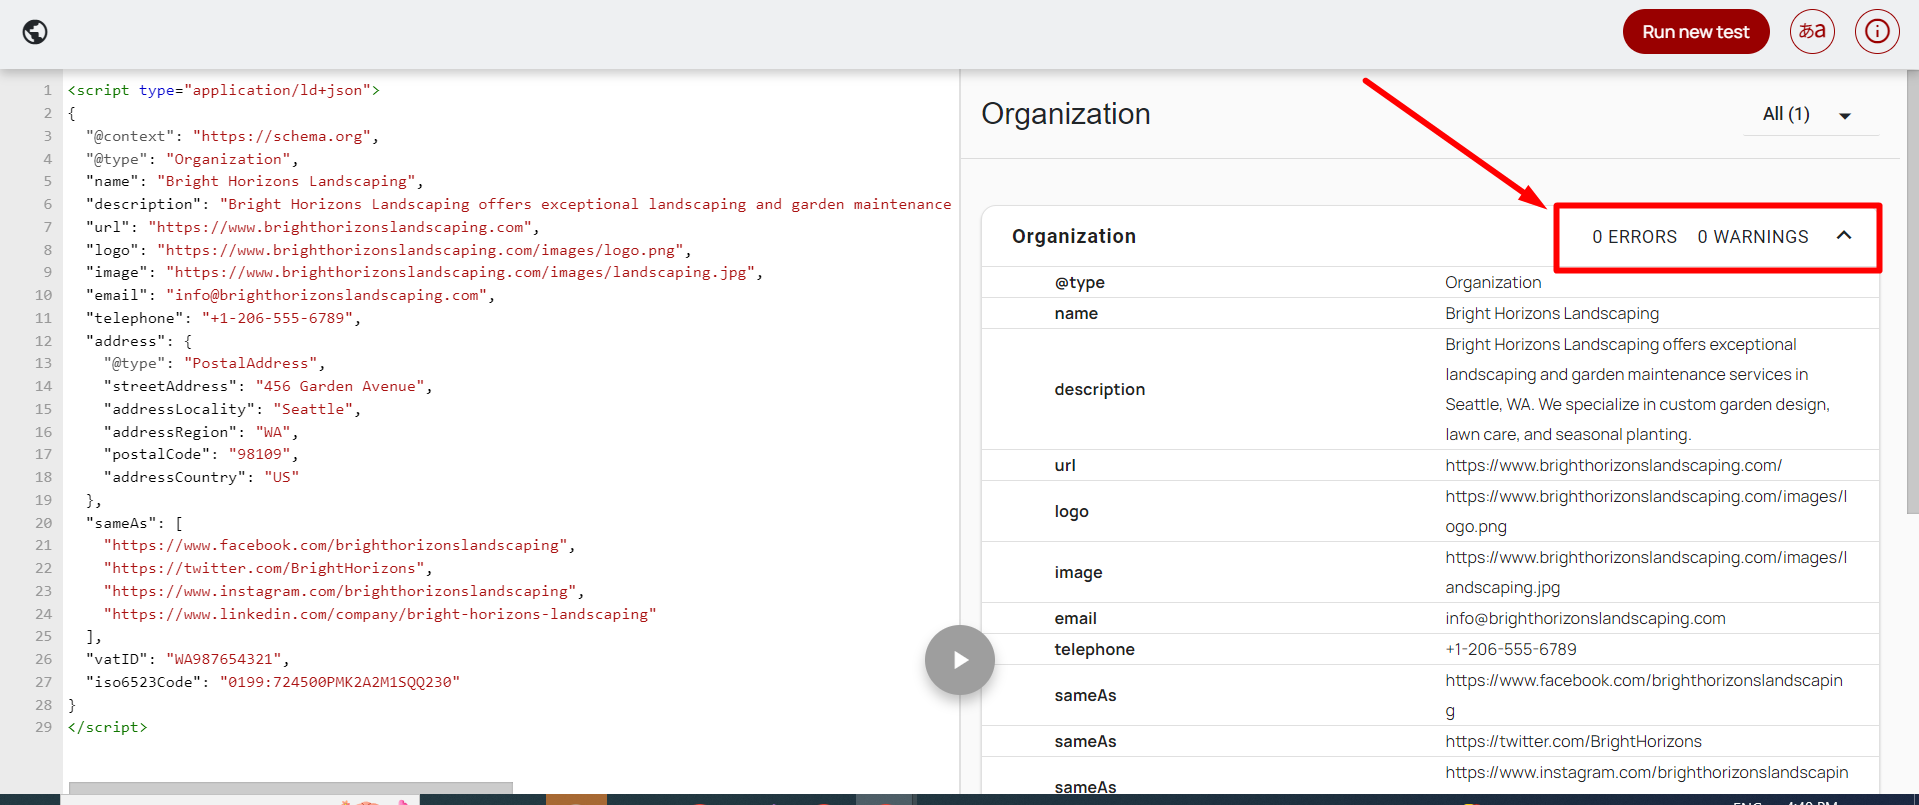1919x805 pixels.
Task: Click the url value brighthorizonslandscaping.com
Action: [x=1613, y=466]
